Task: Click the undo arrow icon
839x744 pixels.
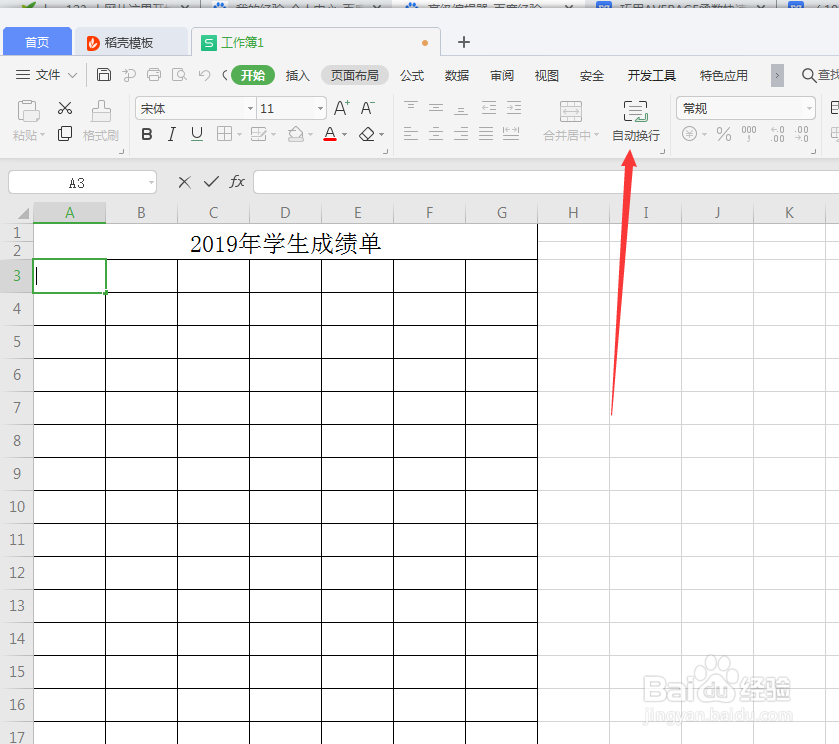Action: (x=204, y=74)
